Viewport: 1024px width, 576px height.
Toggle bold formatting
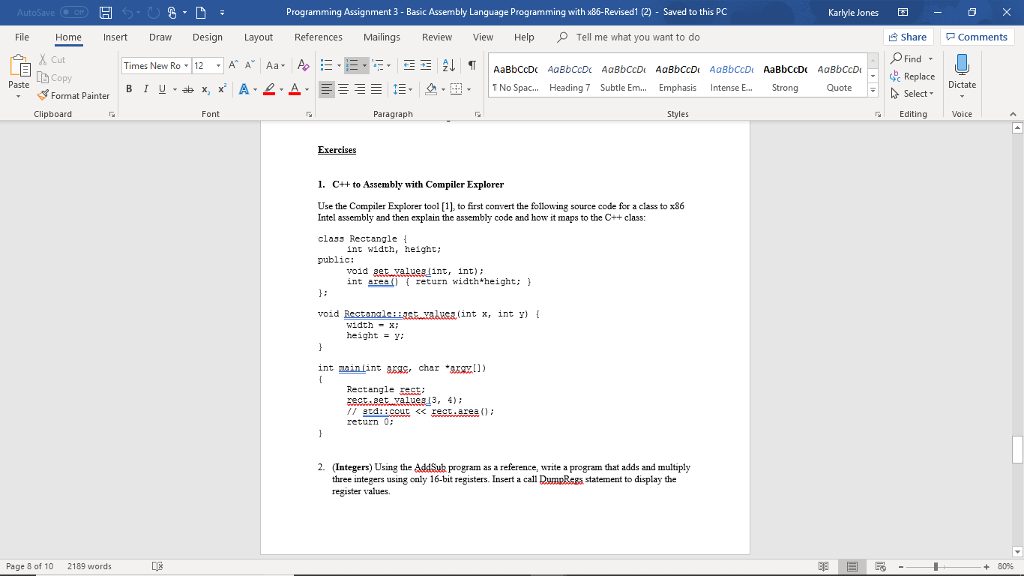pos(129,88)
